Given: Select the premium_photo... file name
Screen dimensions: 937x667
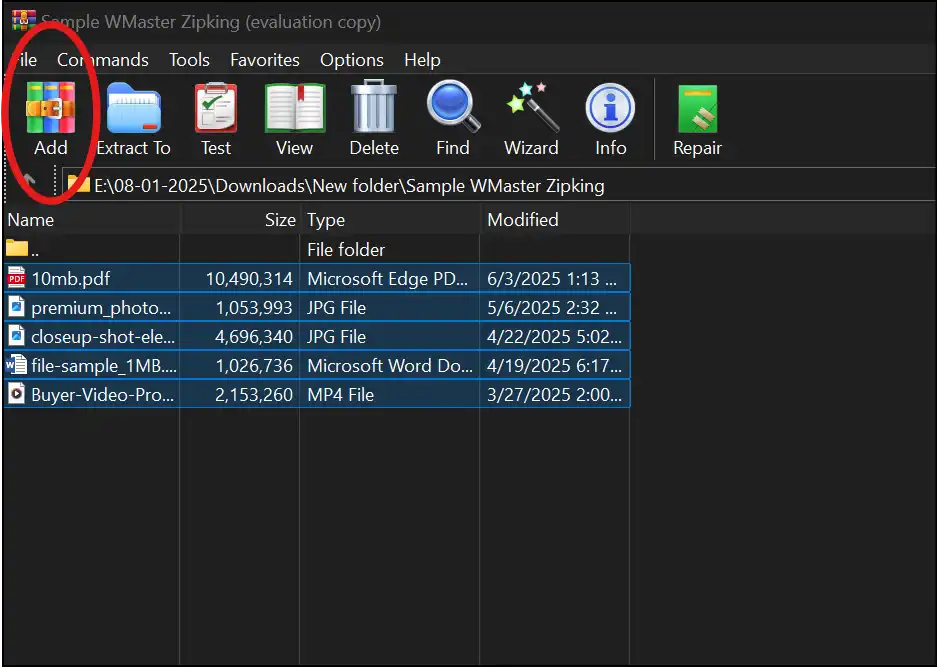Looking at the screenshot, I should tap(101, 308).
